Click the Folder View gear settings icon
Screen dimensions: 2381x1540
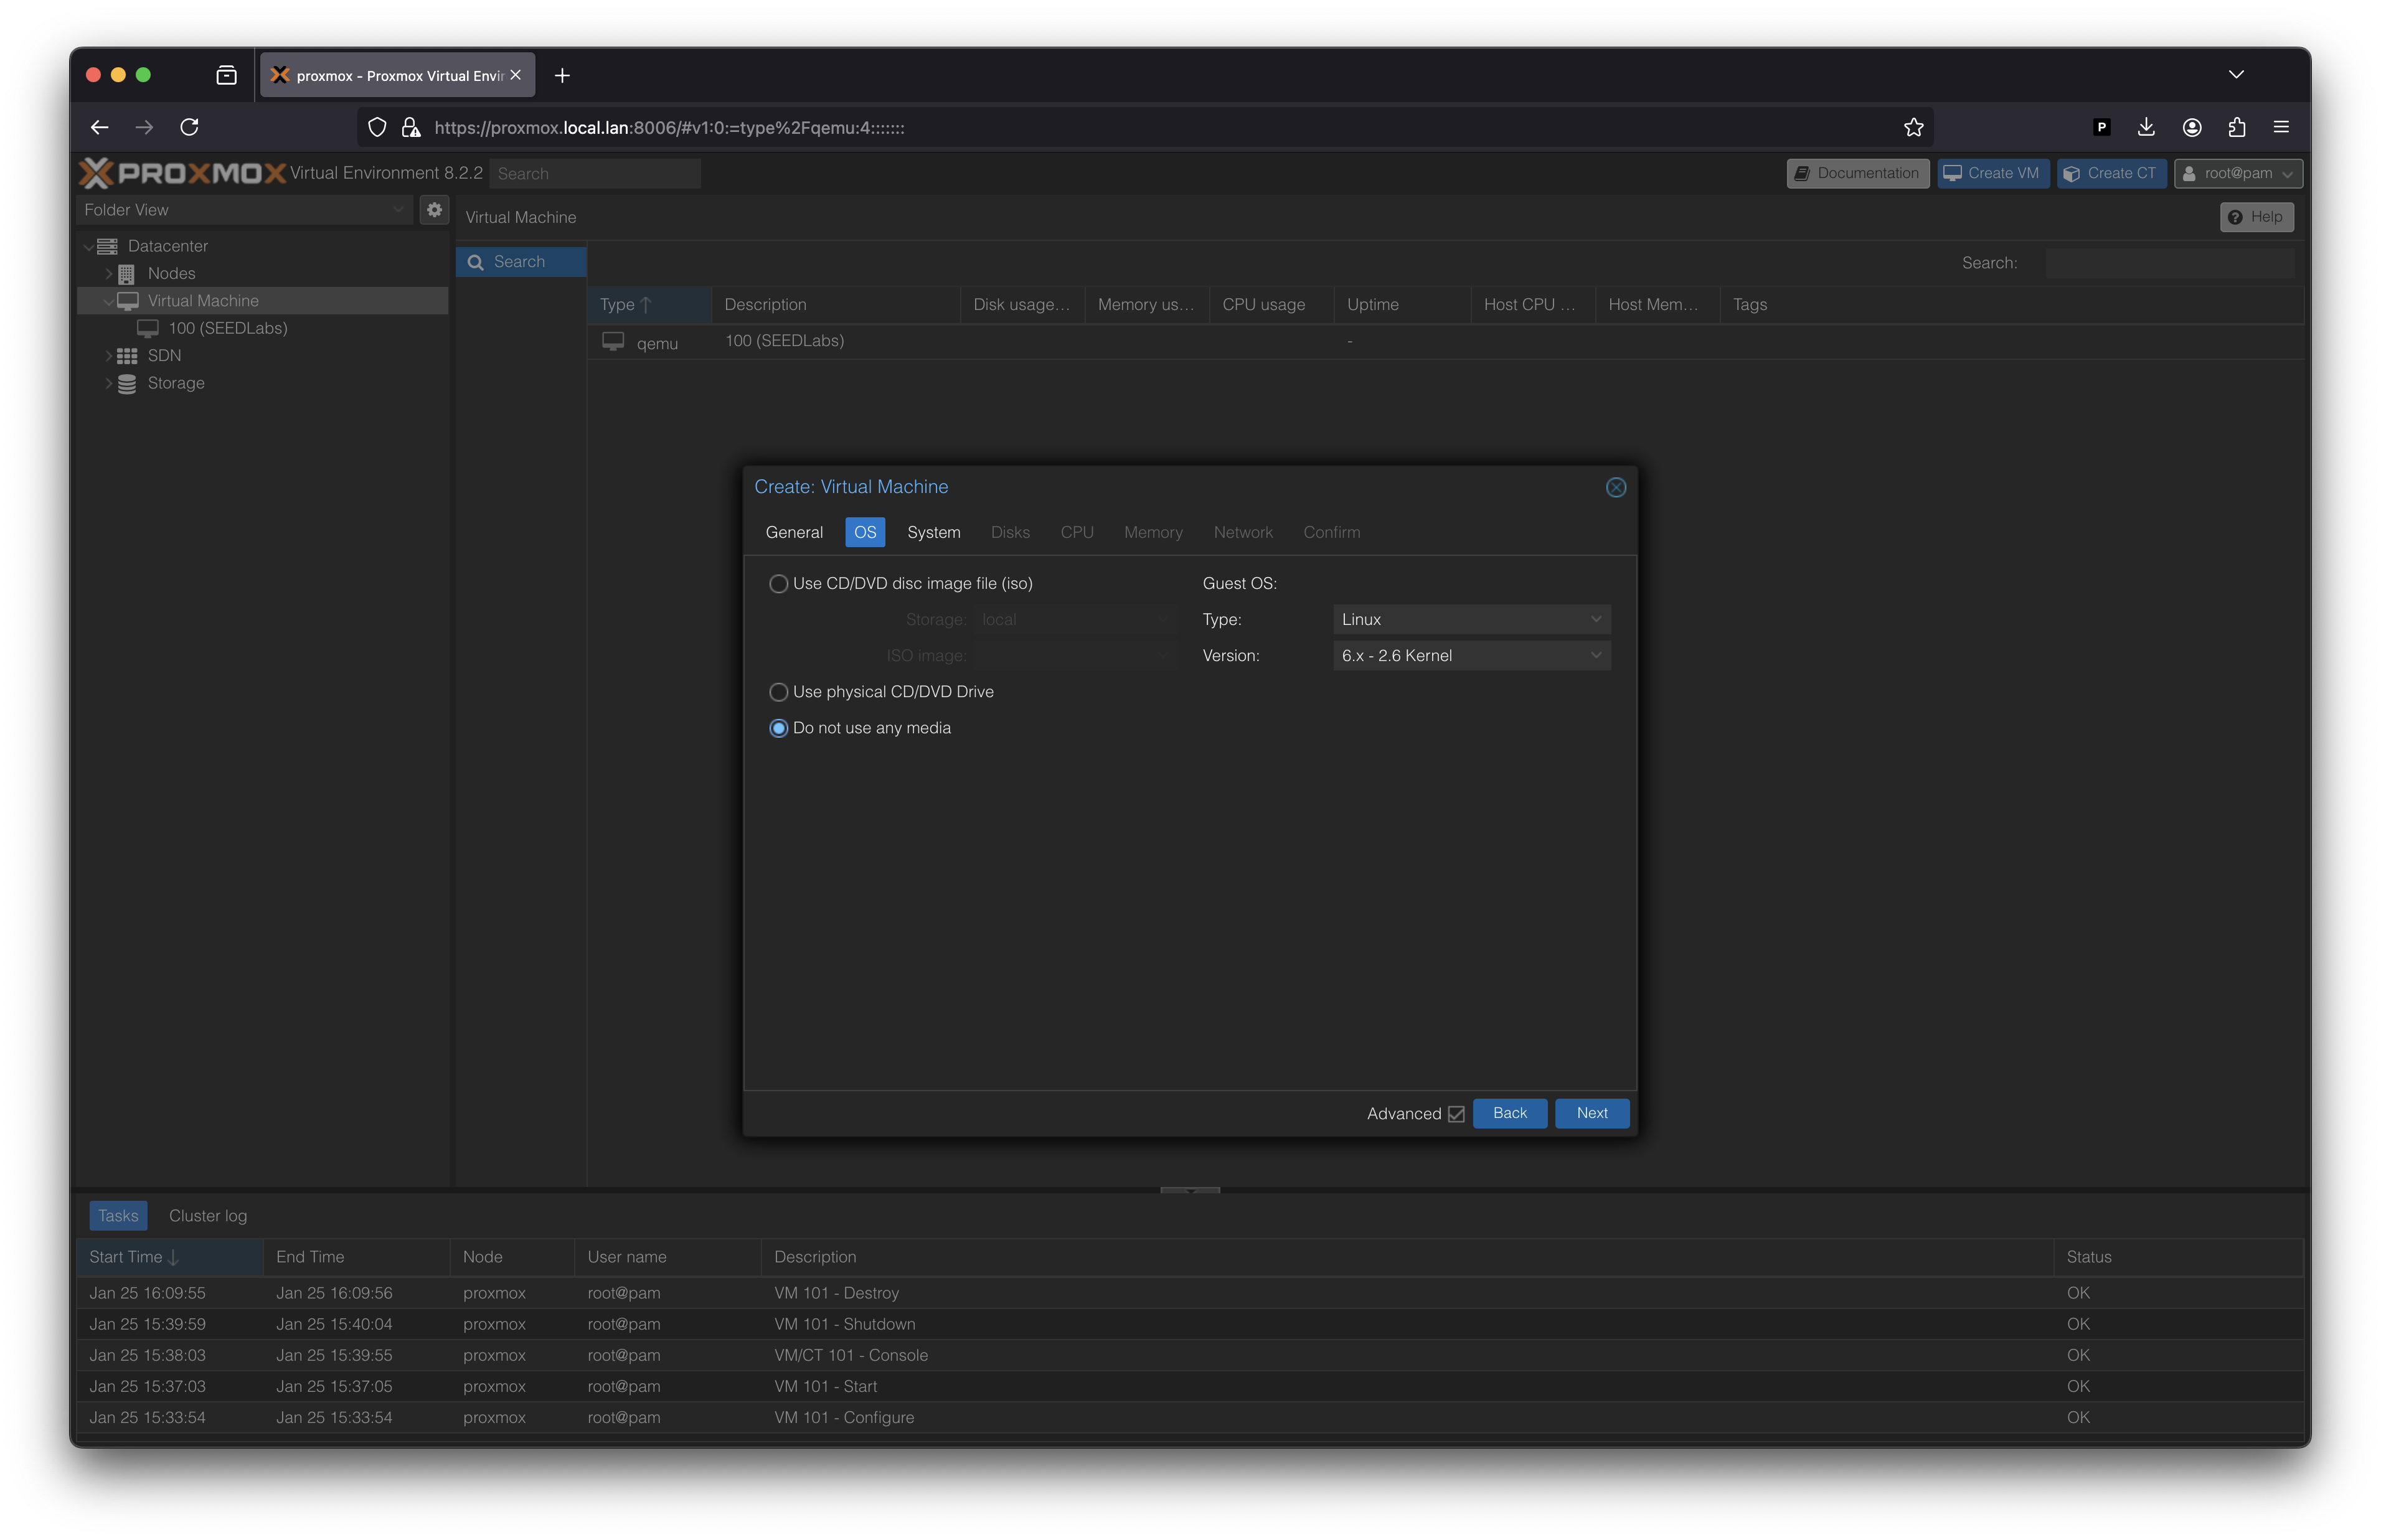[x=434, y=210]
